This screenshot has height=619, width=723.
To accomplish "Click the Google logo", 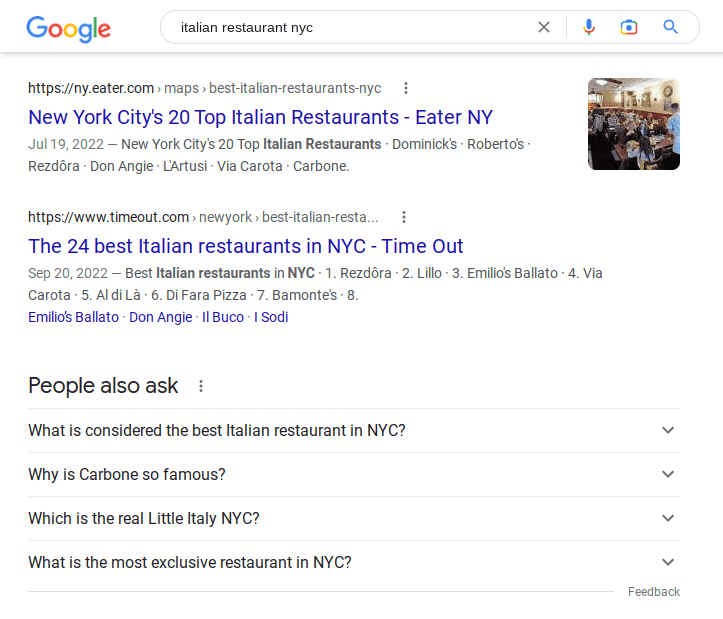I will point(68,29).
